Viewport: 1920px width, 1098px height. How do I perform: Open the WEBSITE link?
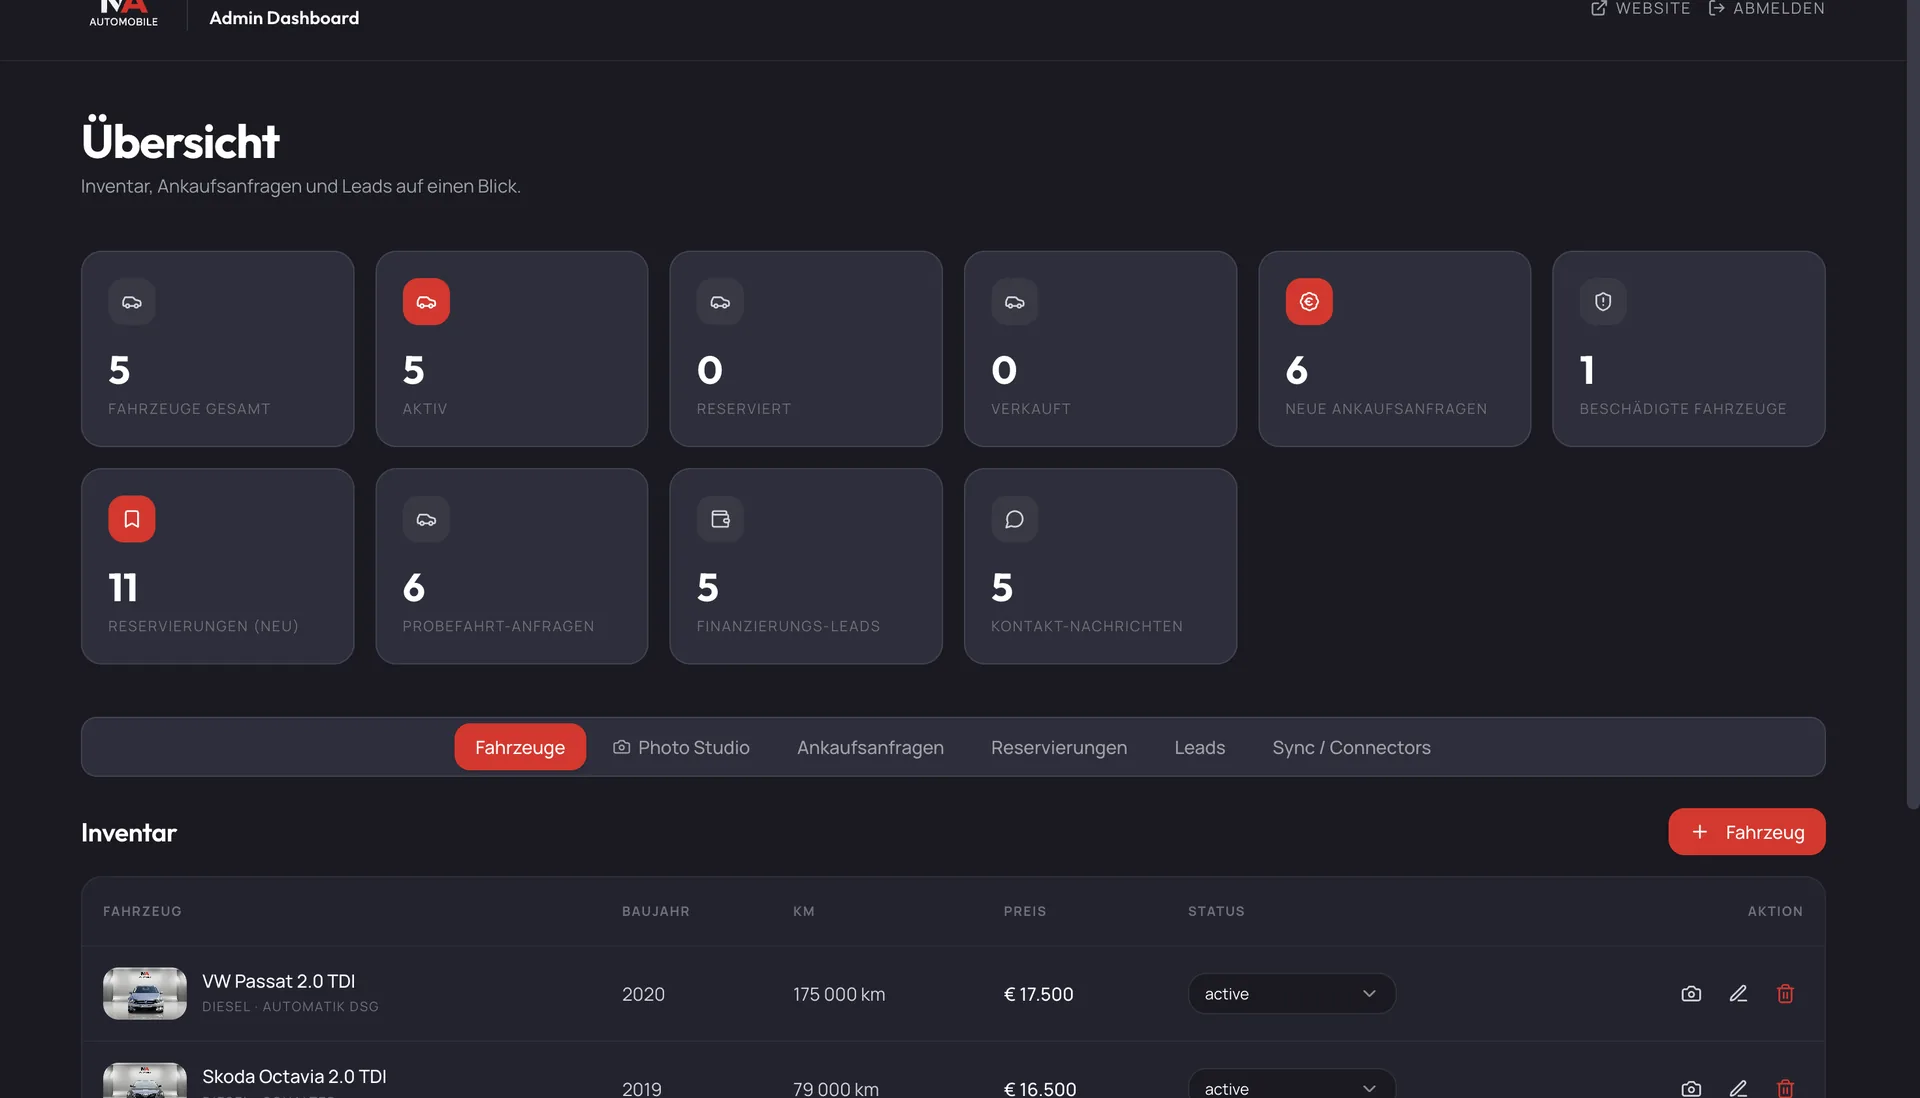pyautogui.click(x=1640, y=8)
